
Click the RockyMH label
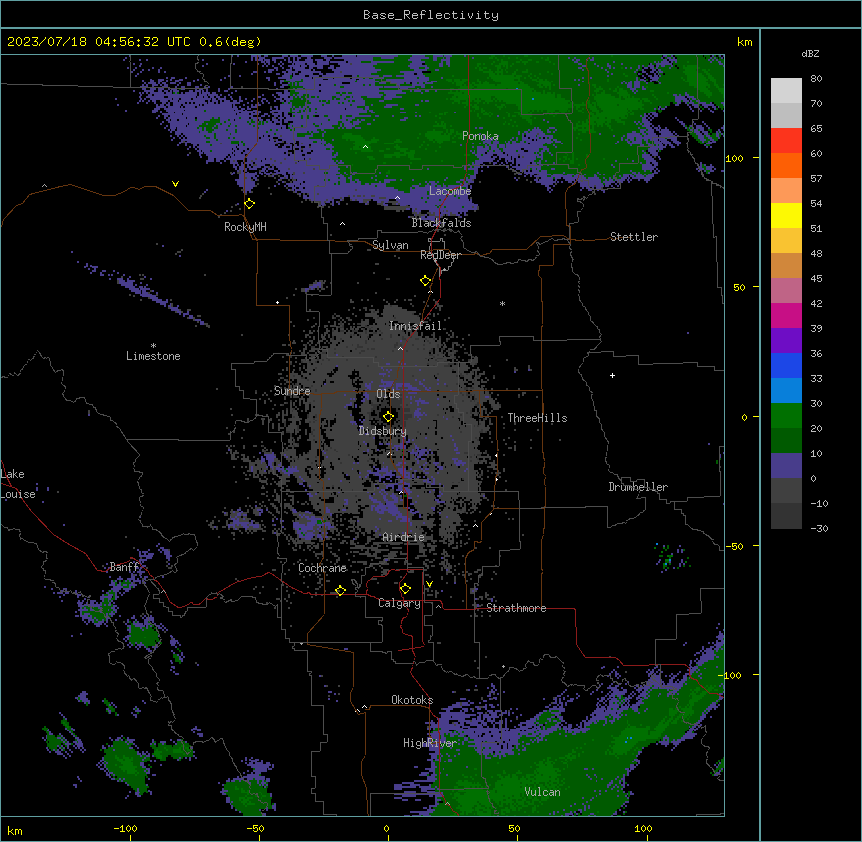tap(245, 227)
